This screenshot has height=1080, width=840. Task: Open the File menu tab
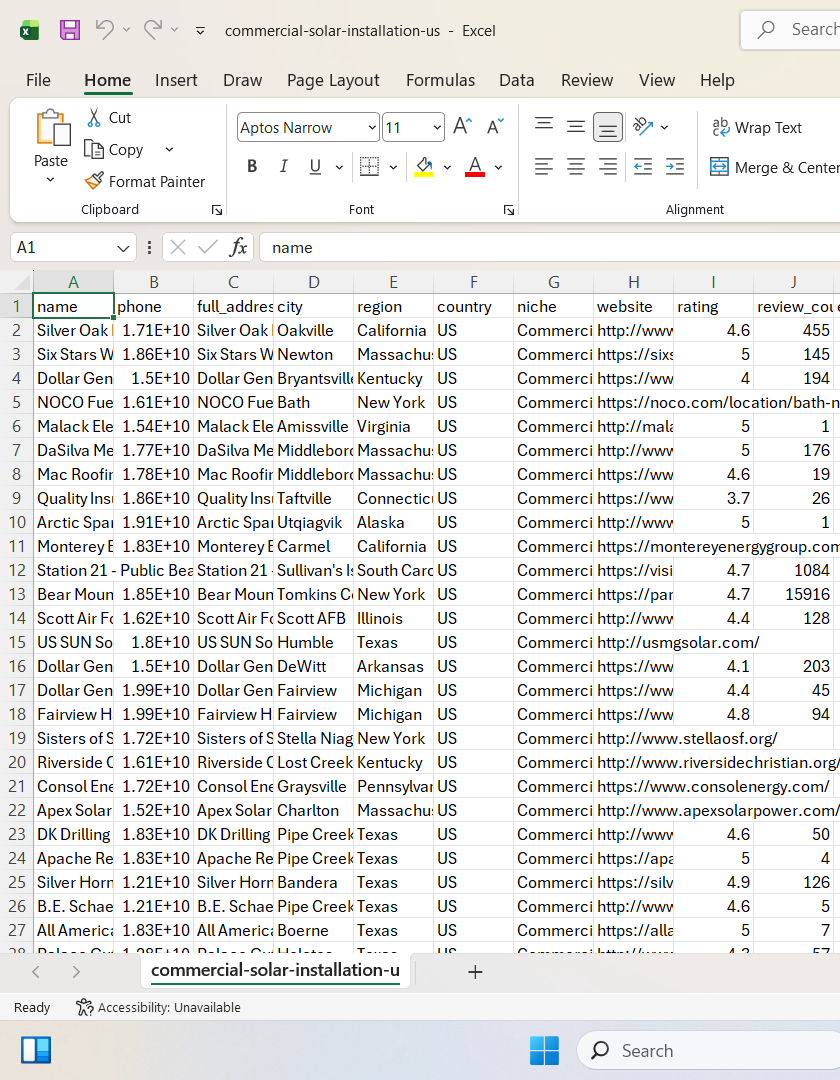coord(39,80)
